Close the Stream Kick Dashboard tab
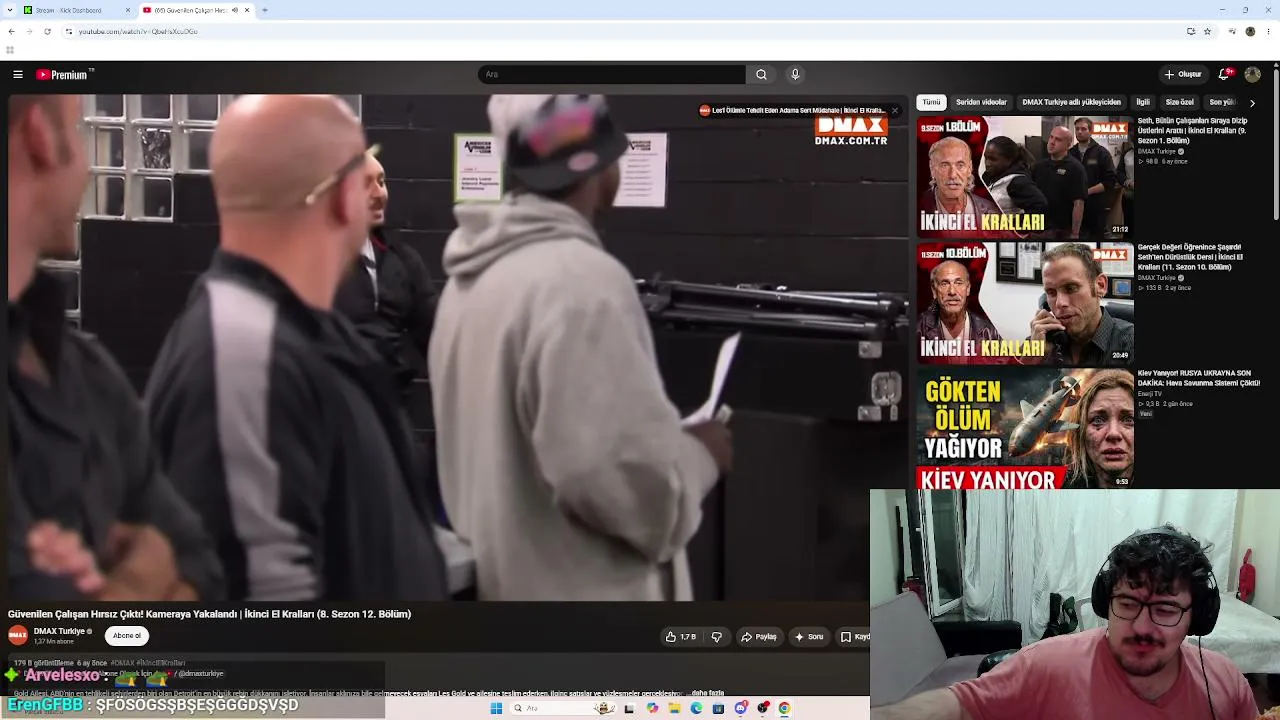The width and height of the screenshot is (1280, 720). click(x=128, y=10)
